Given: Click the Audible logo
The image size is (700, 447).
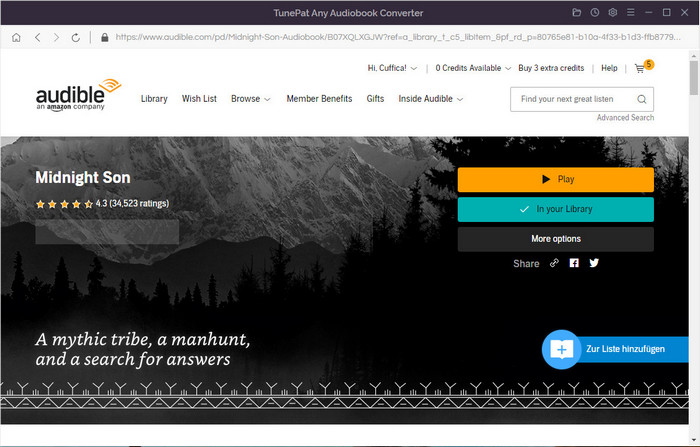Looking at the screenshot, I should tap(78, 95).
